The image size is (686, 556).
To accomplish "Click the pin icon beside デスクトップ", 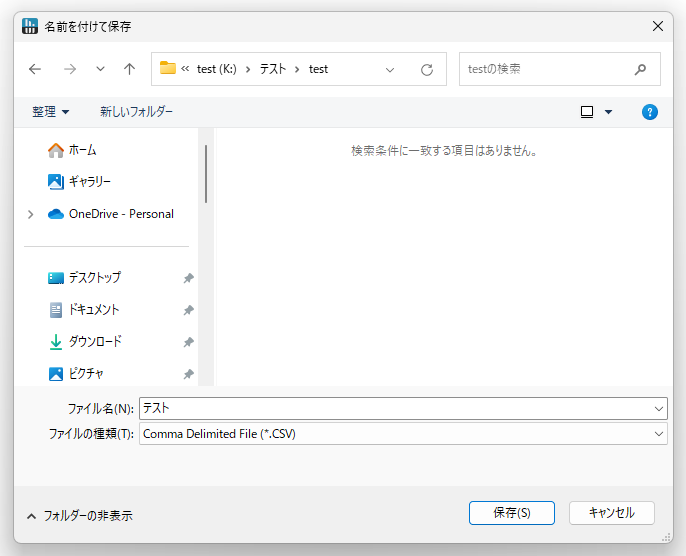I will (x=189, y=278).
